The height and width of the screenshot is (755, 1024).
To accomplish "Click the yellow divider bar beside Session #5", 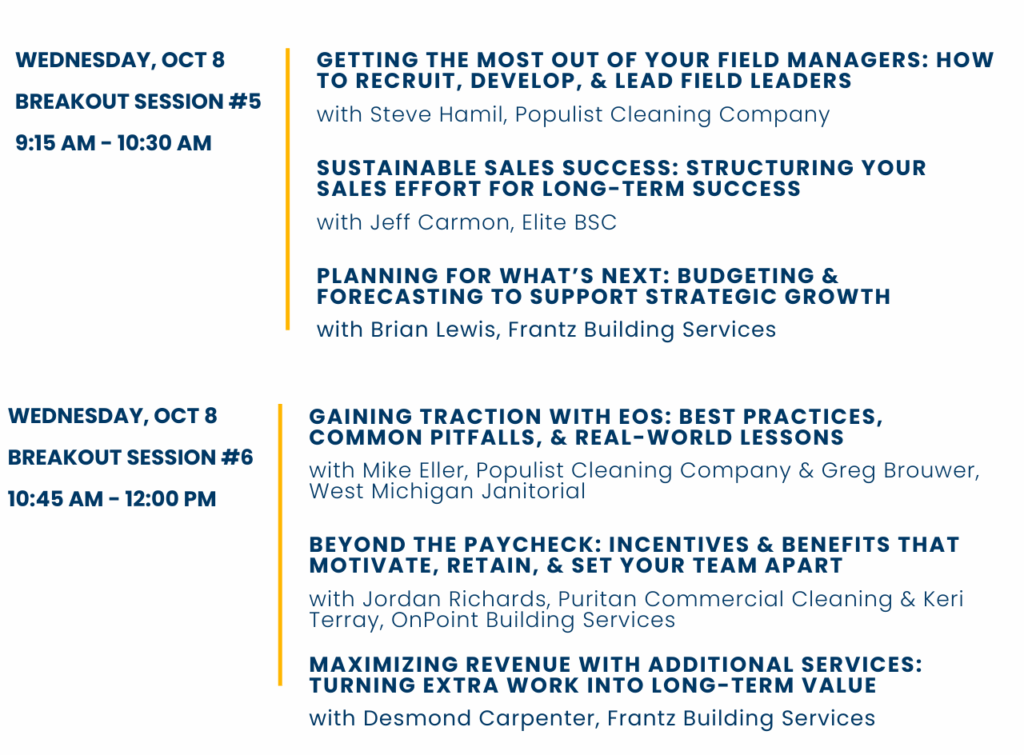I will [x=287, y=189].
